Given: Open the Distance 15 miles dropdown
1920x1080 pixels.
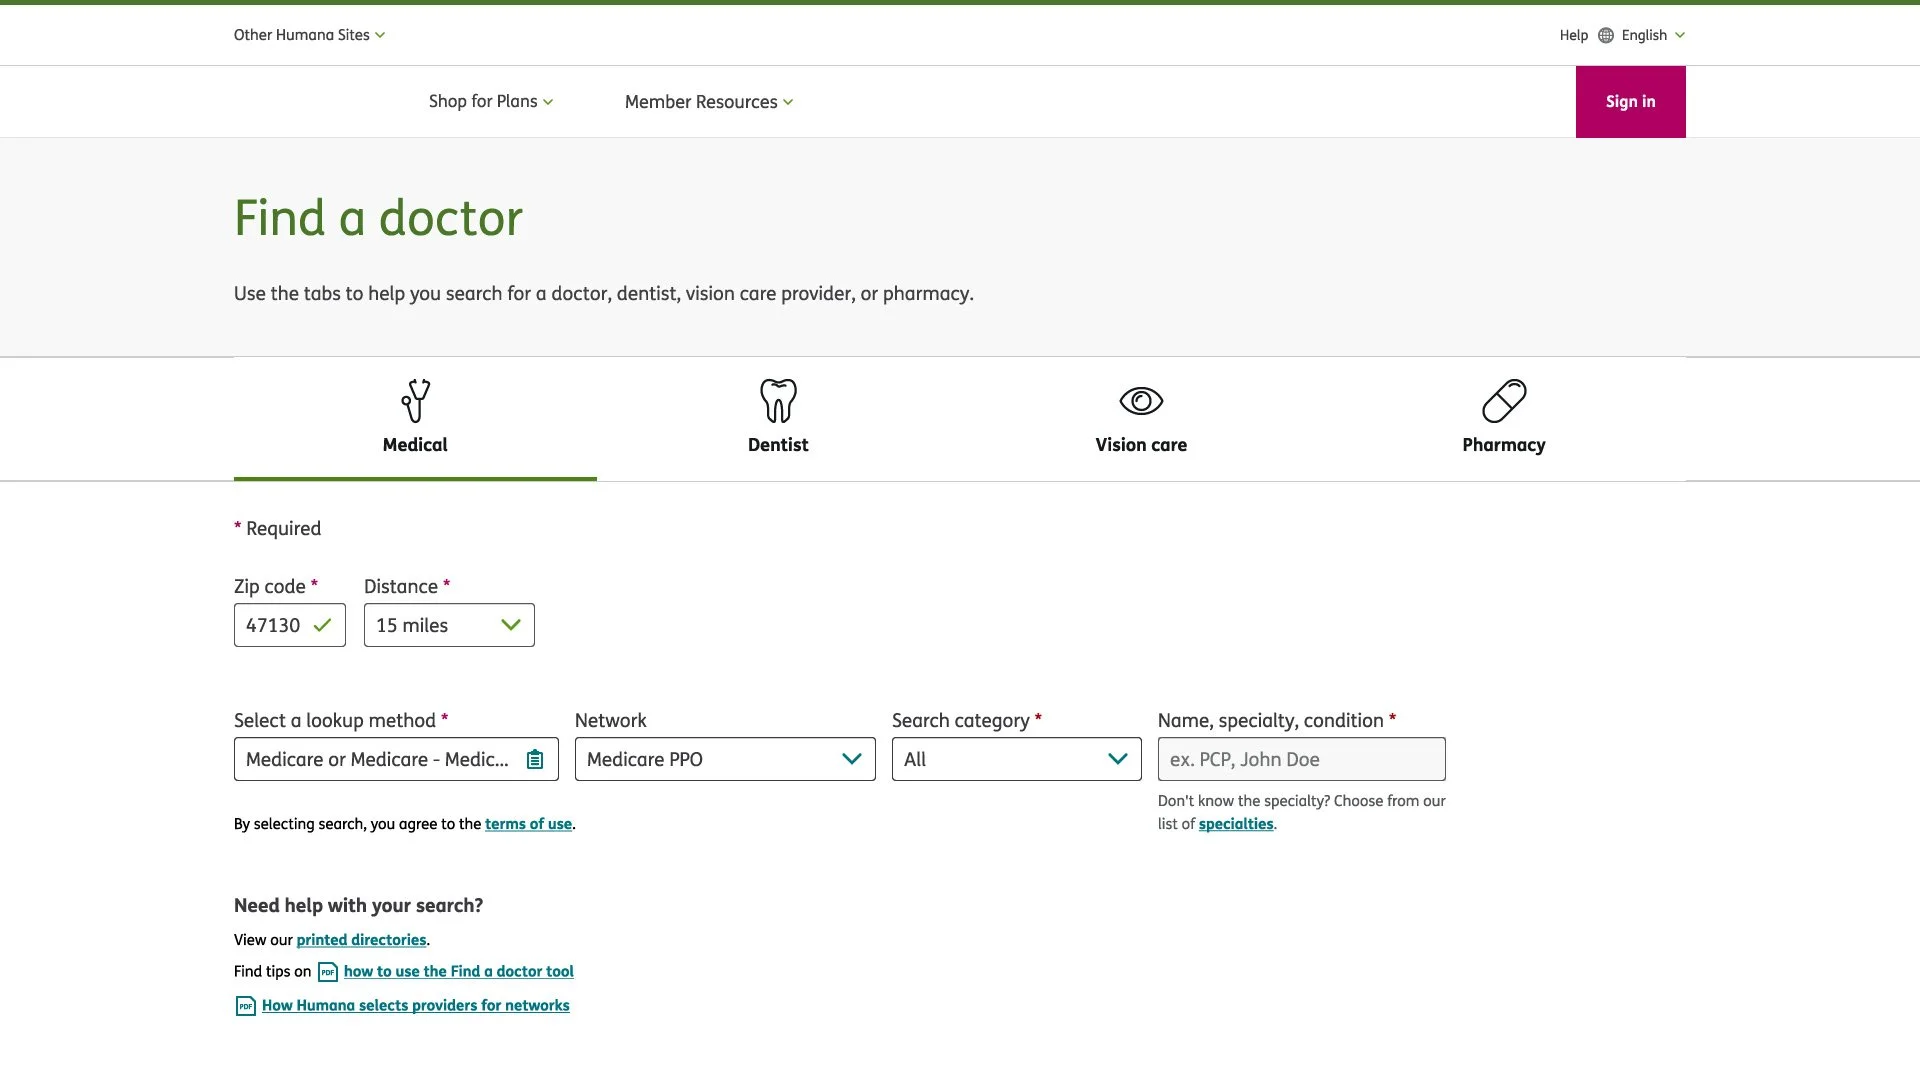Looking at the screenshot, I should click(x=449, y=625).
